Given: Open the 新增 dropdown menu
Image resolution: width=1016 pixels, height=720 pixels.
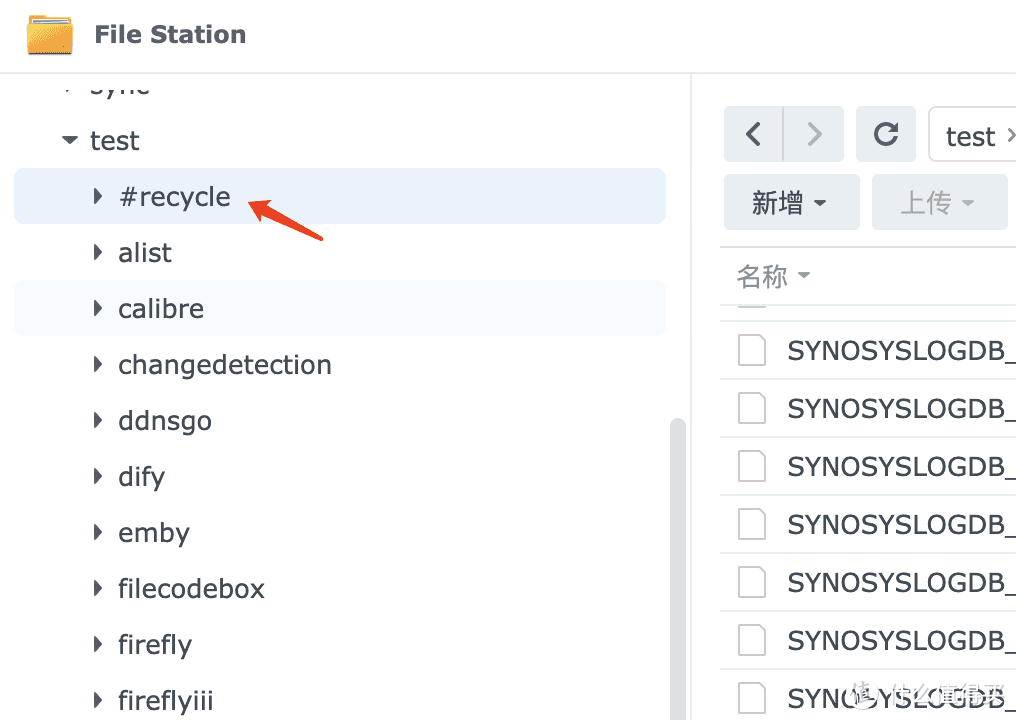Looking at the screenshot, I should tap(790, 203).
